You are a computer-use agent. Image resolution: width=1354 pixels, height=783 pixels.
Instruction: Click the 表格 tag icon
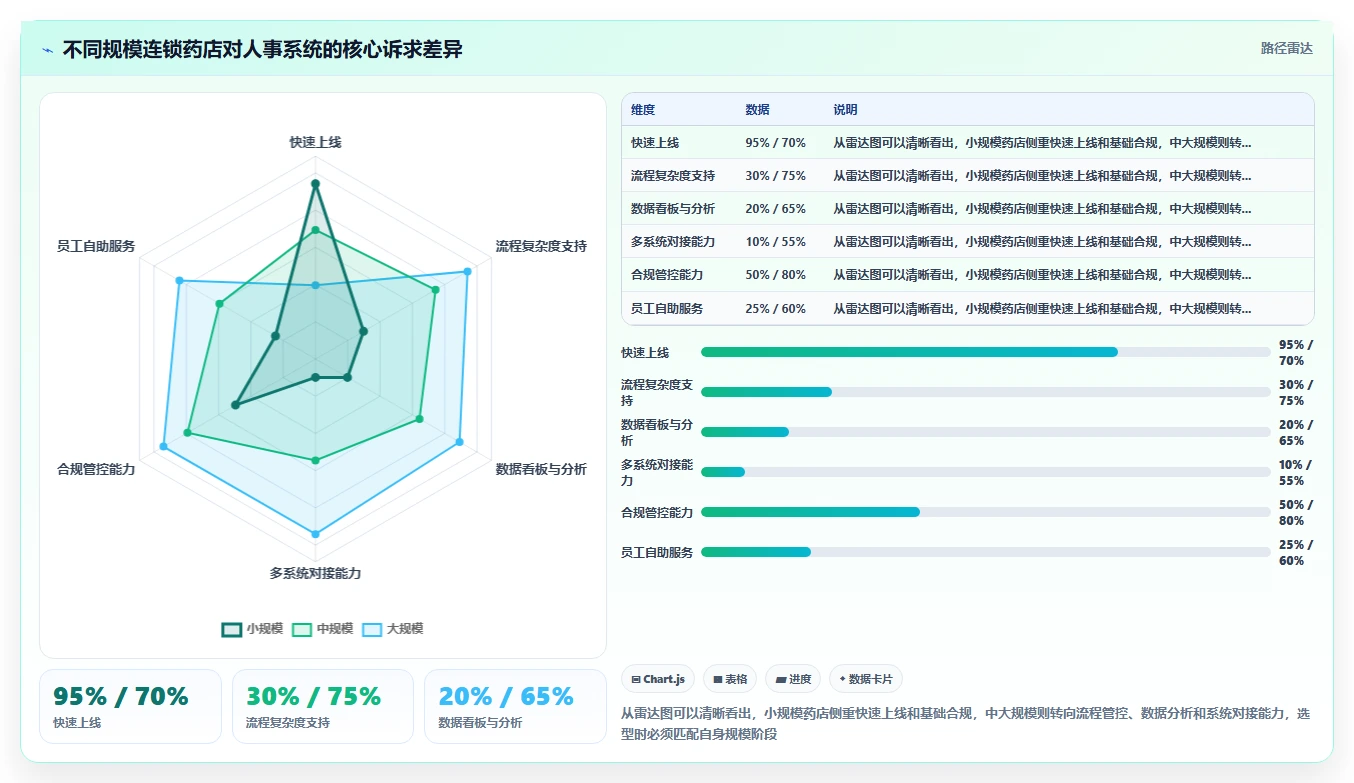coord(717,679)
